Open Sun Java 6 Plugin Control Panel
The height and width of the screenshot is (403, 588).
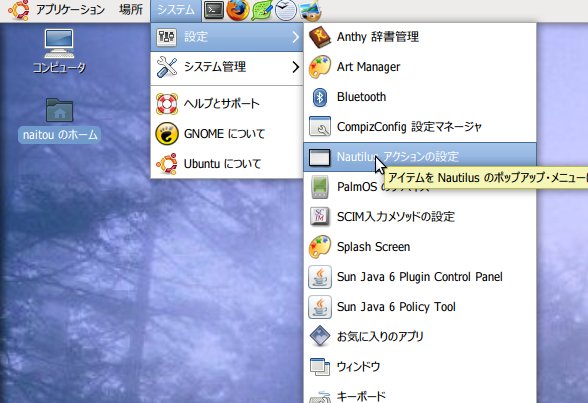click(x=420, y=277)
